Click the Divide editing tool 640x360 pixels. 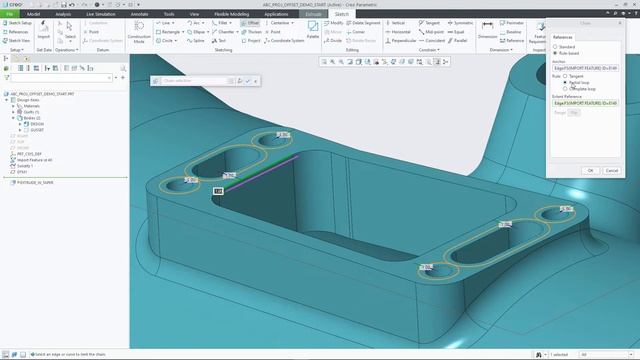tap(333, 41)
